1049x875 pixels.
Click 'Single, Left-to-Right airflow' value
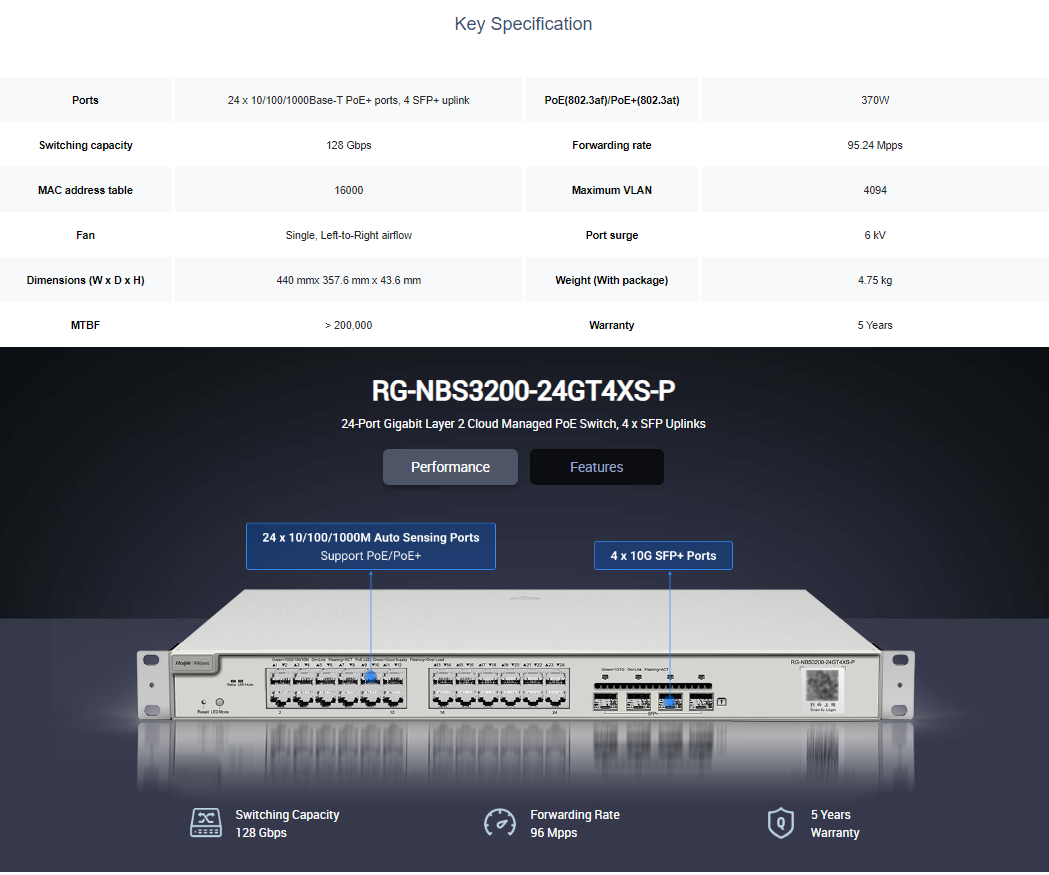[x=349, y=235]
